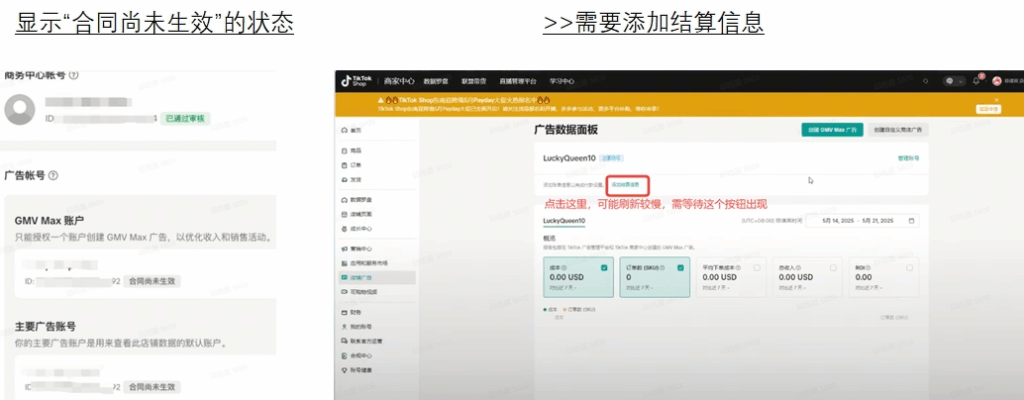Open the 联盟带货 top navigation item
The image size is (1024, 400).
(x=473, y=82)
